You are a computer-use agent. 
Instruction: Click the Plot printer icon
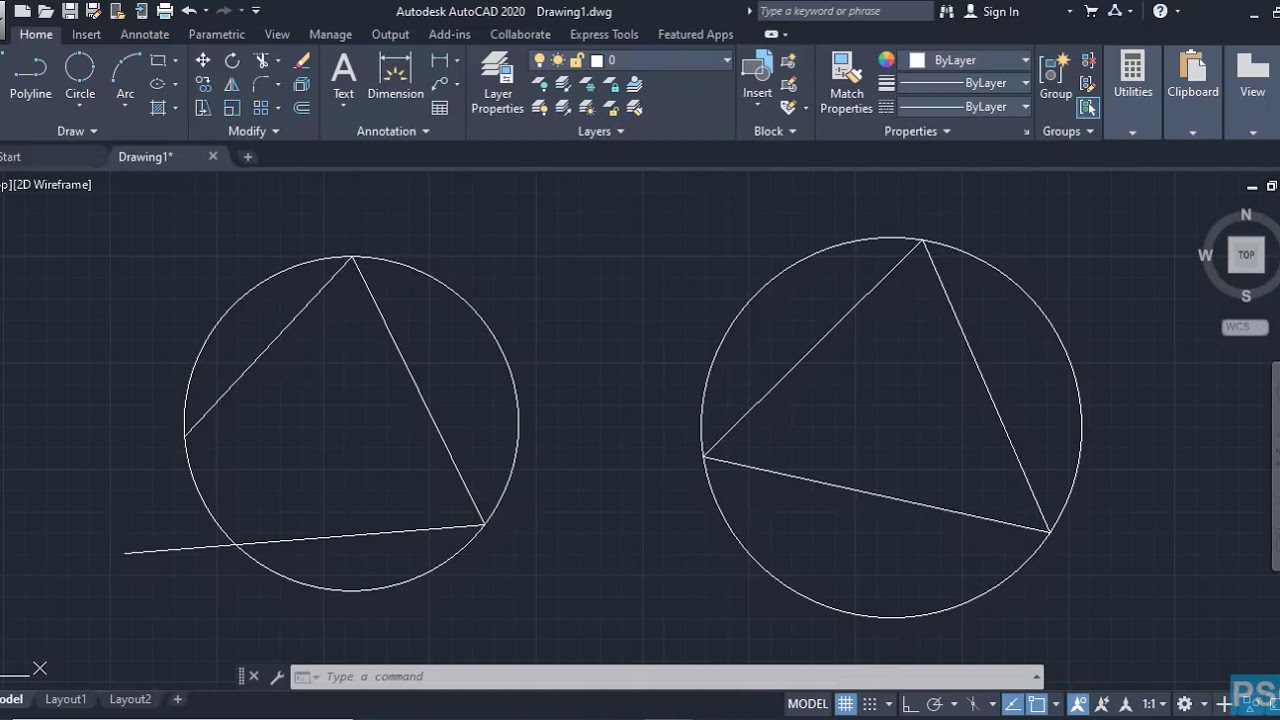pos(165,11)
